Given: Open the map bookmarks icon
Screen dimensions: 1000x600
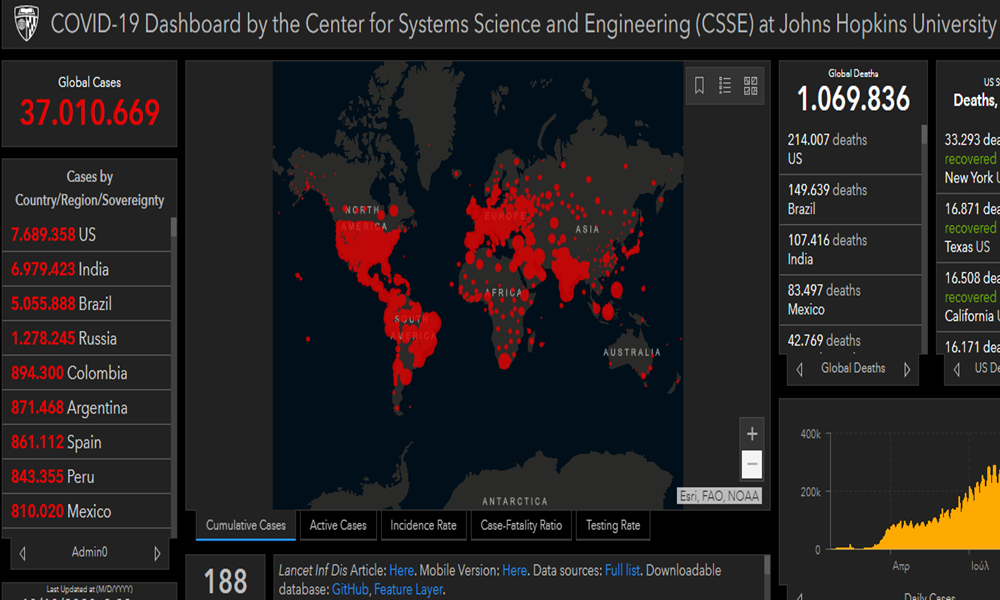Looking at the screenshot, I should point(699,86).
